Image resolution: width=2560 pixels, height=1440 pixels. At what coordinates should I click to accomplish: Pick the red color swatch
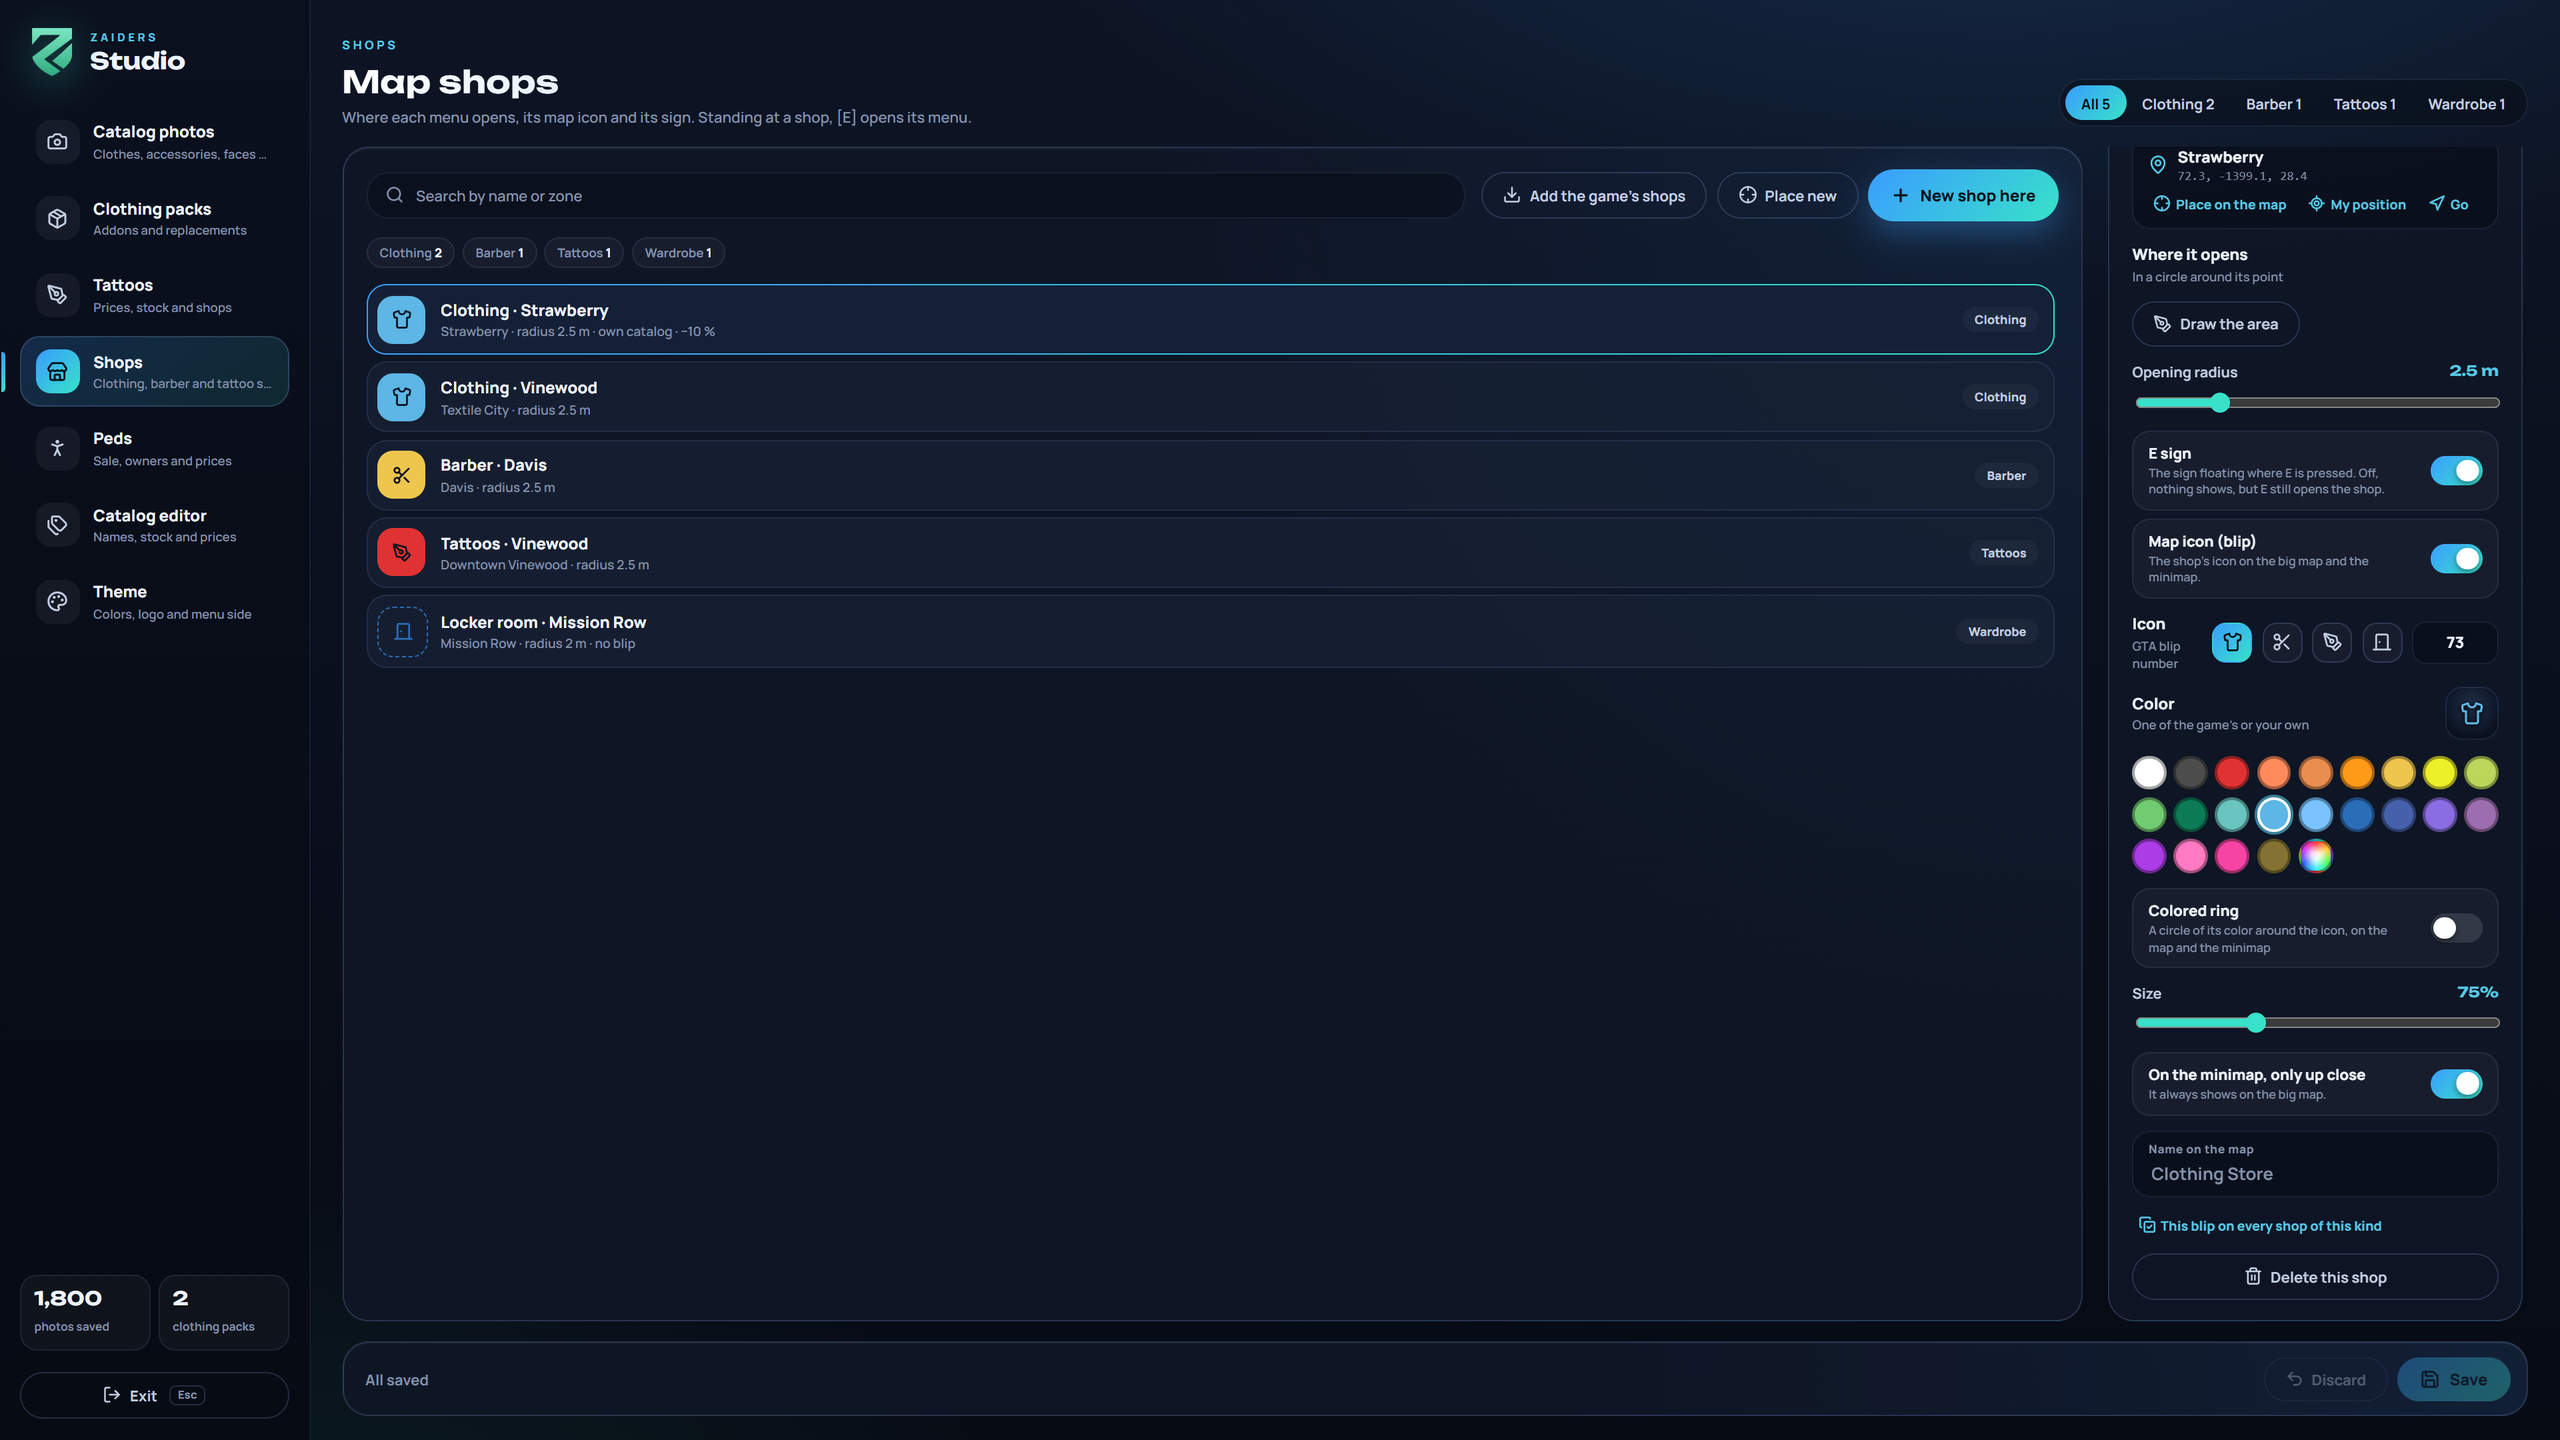coord(2231,772)
